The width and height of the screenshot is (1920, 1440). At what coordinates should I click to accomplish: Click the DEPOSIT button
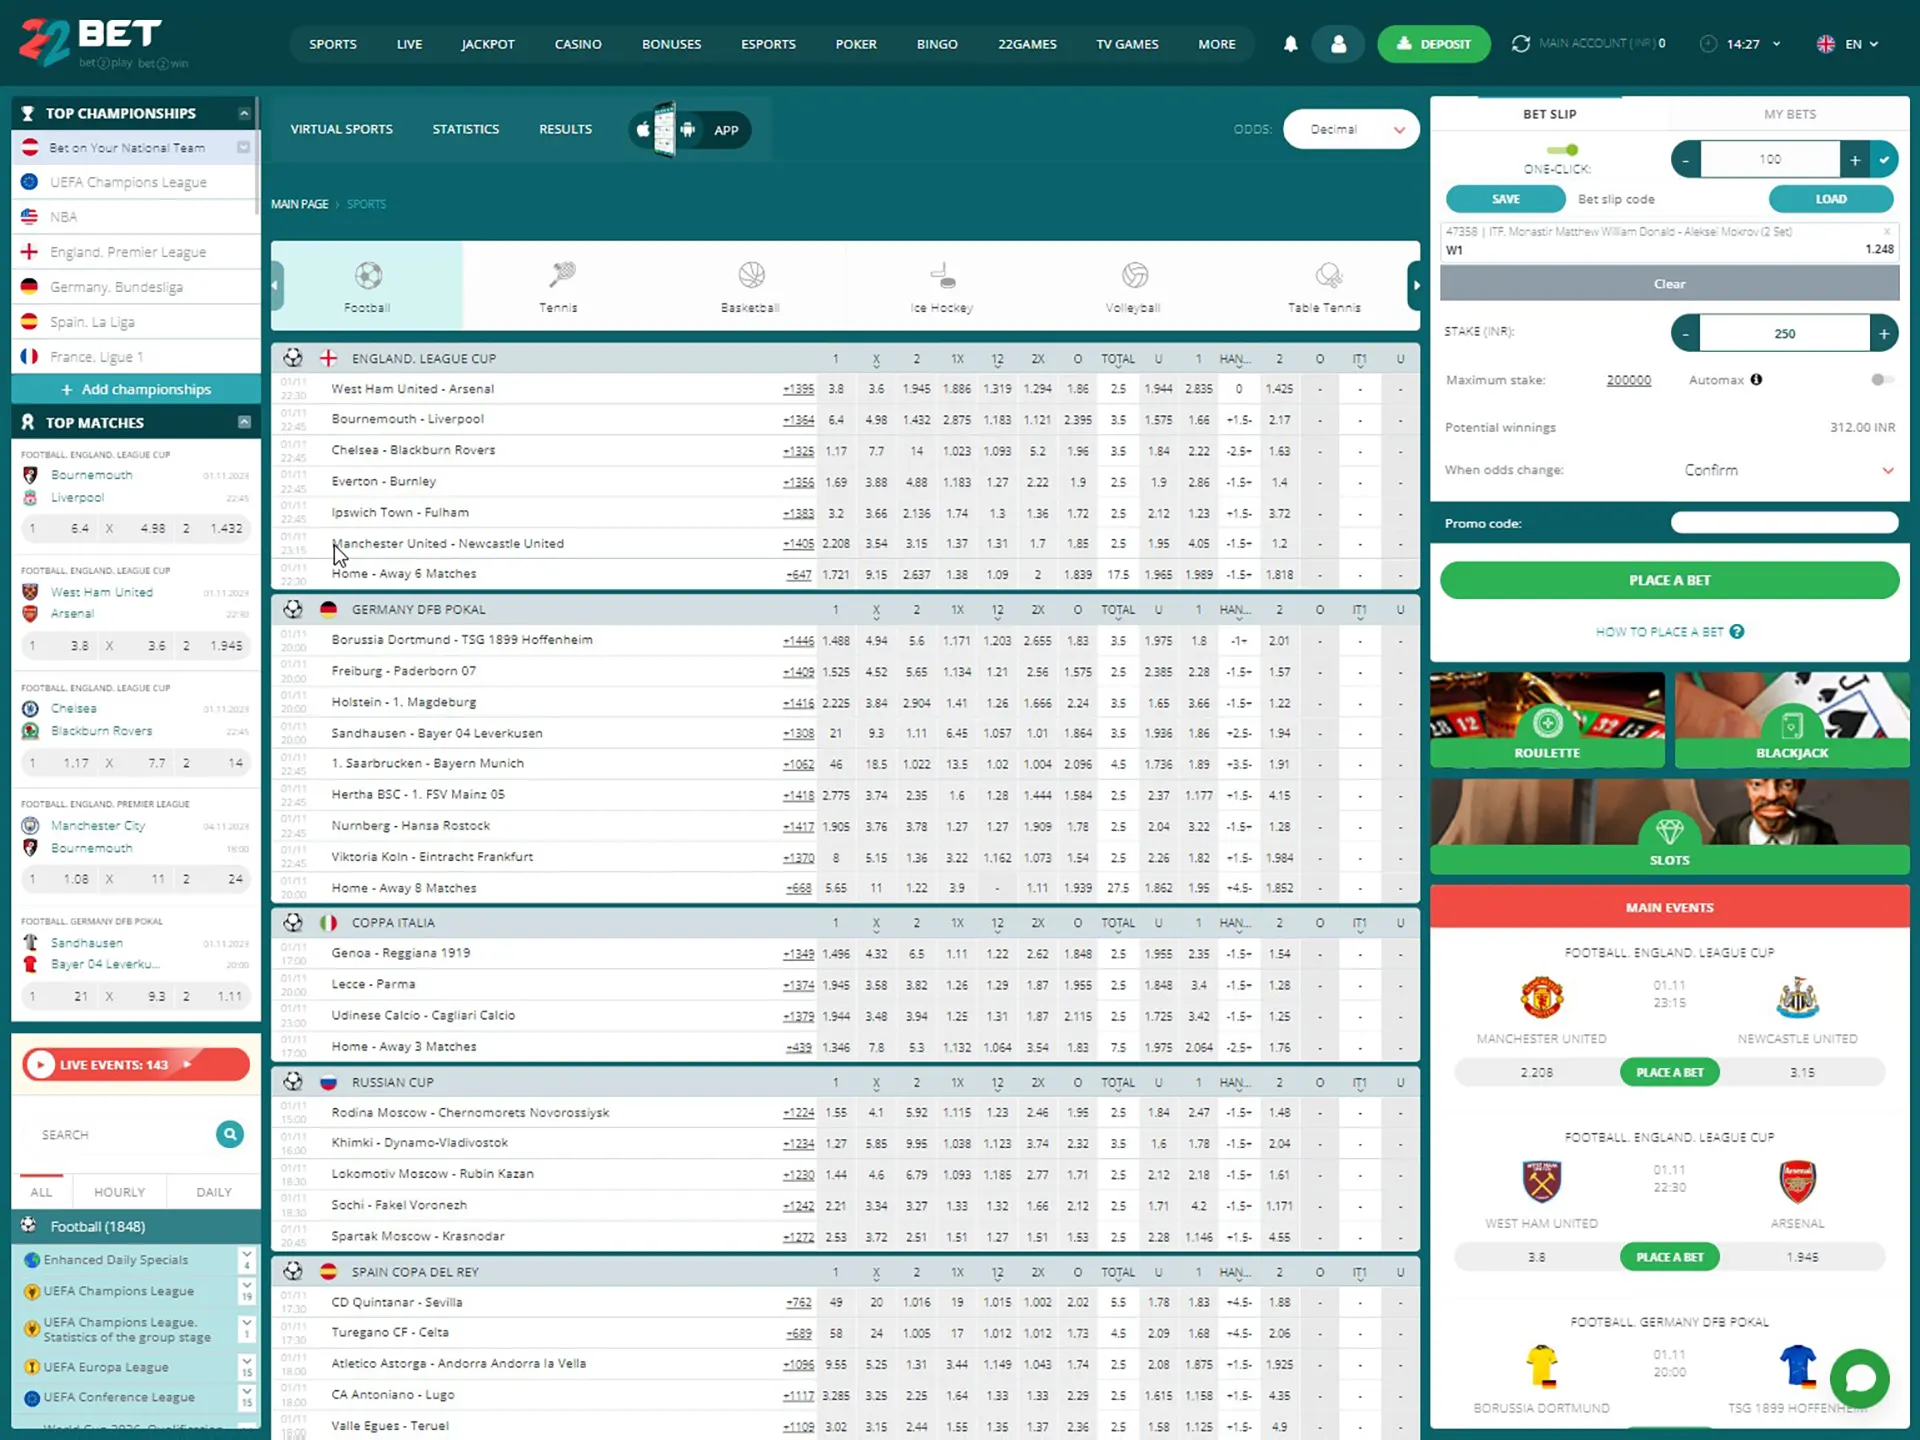(1433, 42)
